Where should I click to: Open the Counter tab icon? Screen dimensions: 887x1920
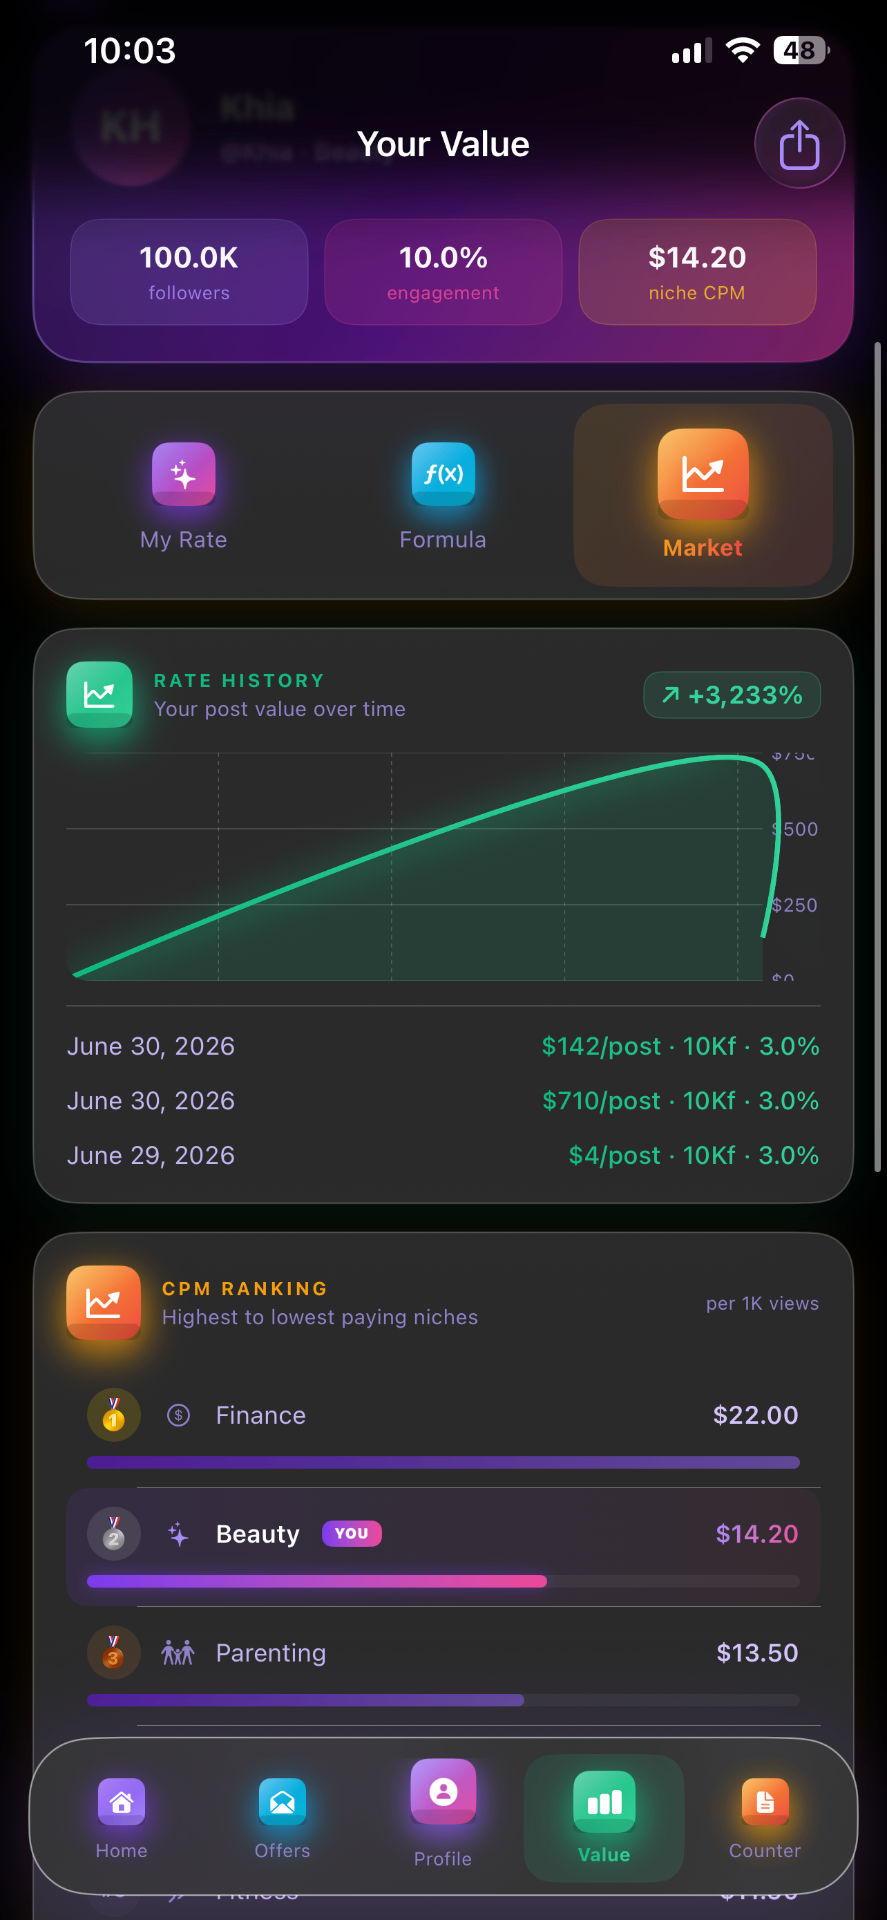(765, 1802)
